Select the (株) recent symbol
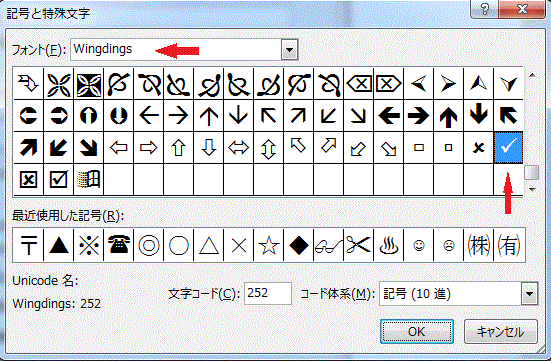551x361 pixels. click(x=478, y=245)
